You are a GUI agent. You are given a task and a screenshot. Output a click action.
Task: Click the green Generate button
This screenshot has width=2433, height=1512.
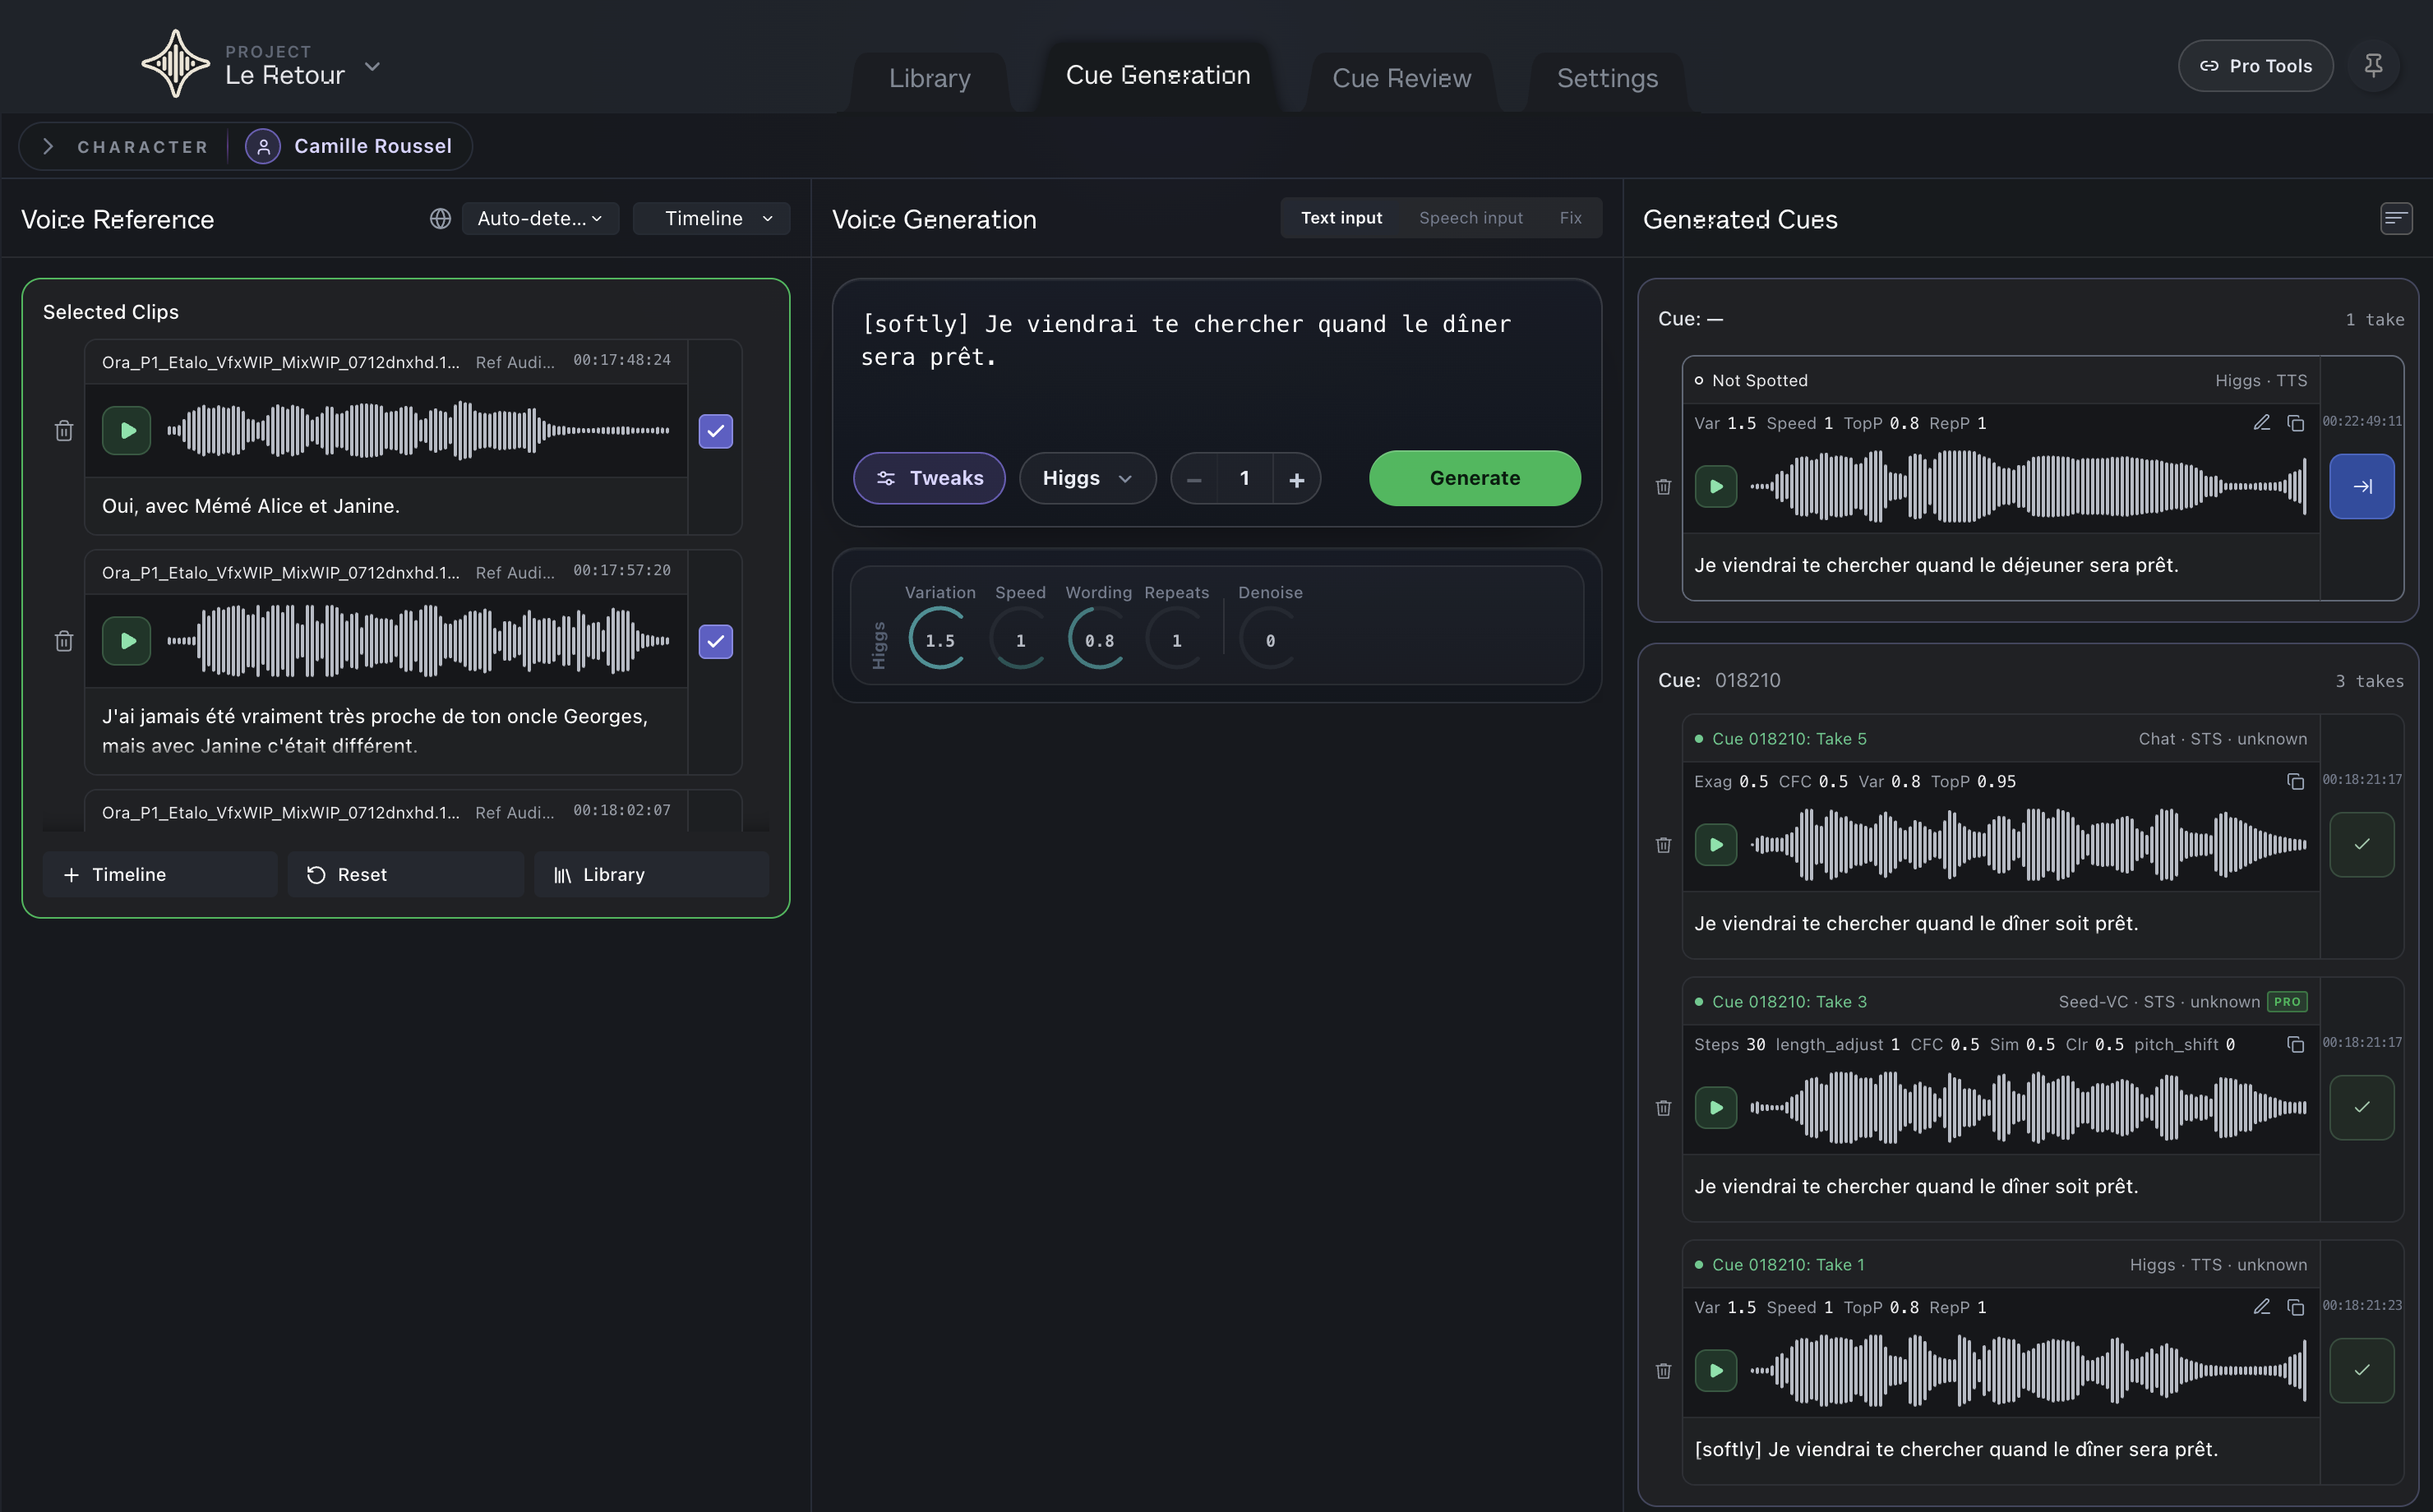(x=1474, y=478)
